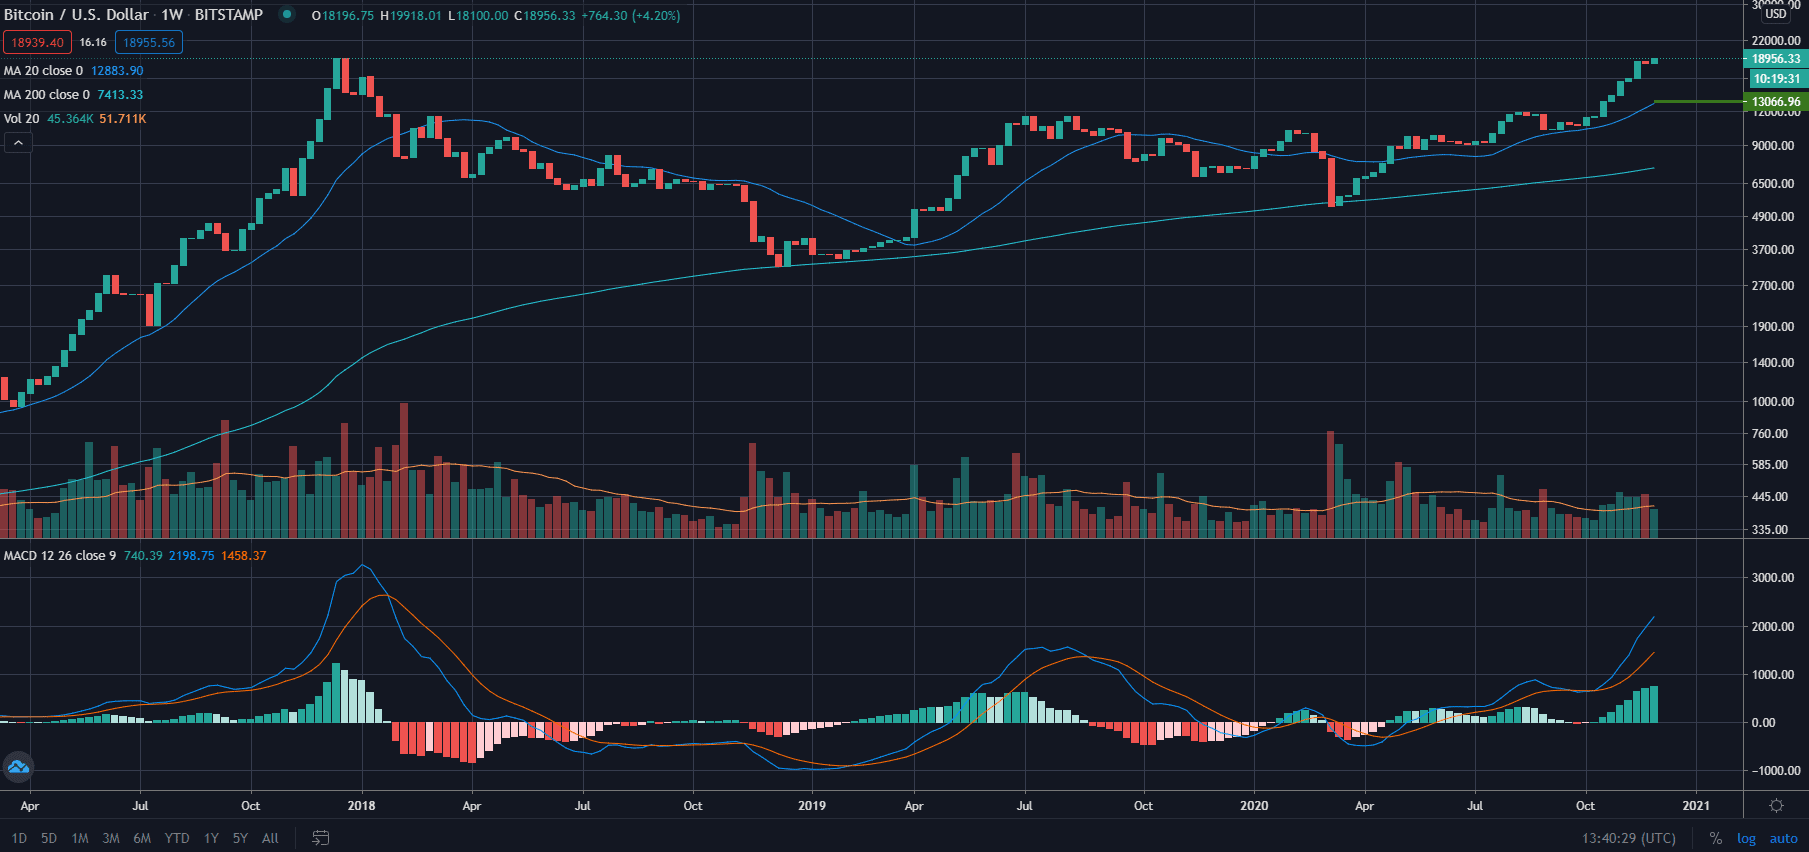The height and width of the screenshot is (852, 1809).
Task: Click the red sell price 18939.40 box
Action: click(37, 42)
